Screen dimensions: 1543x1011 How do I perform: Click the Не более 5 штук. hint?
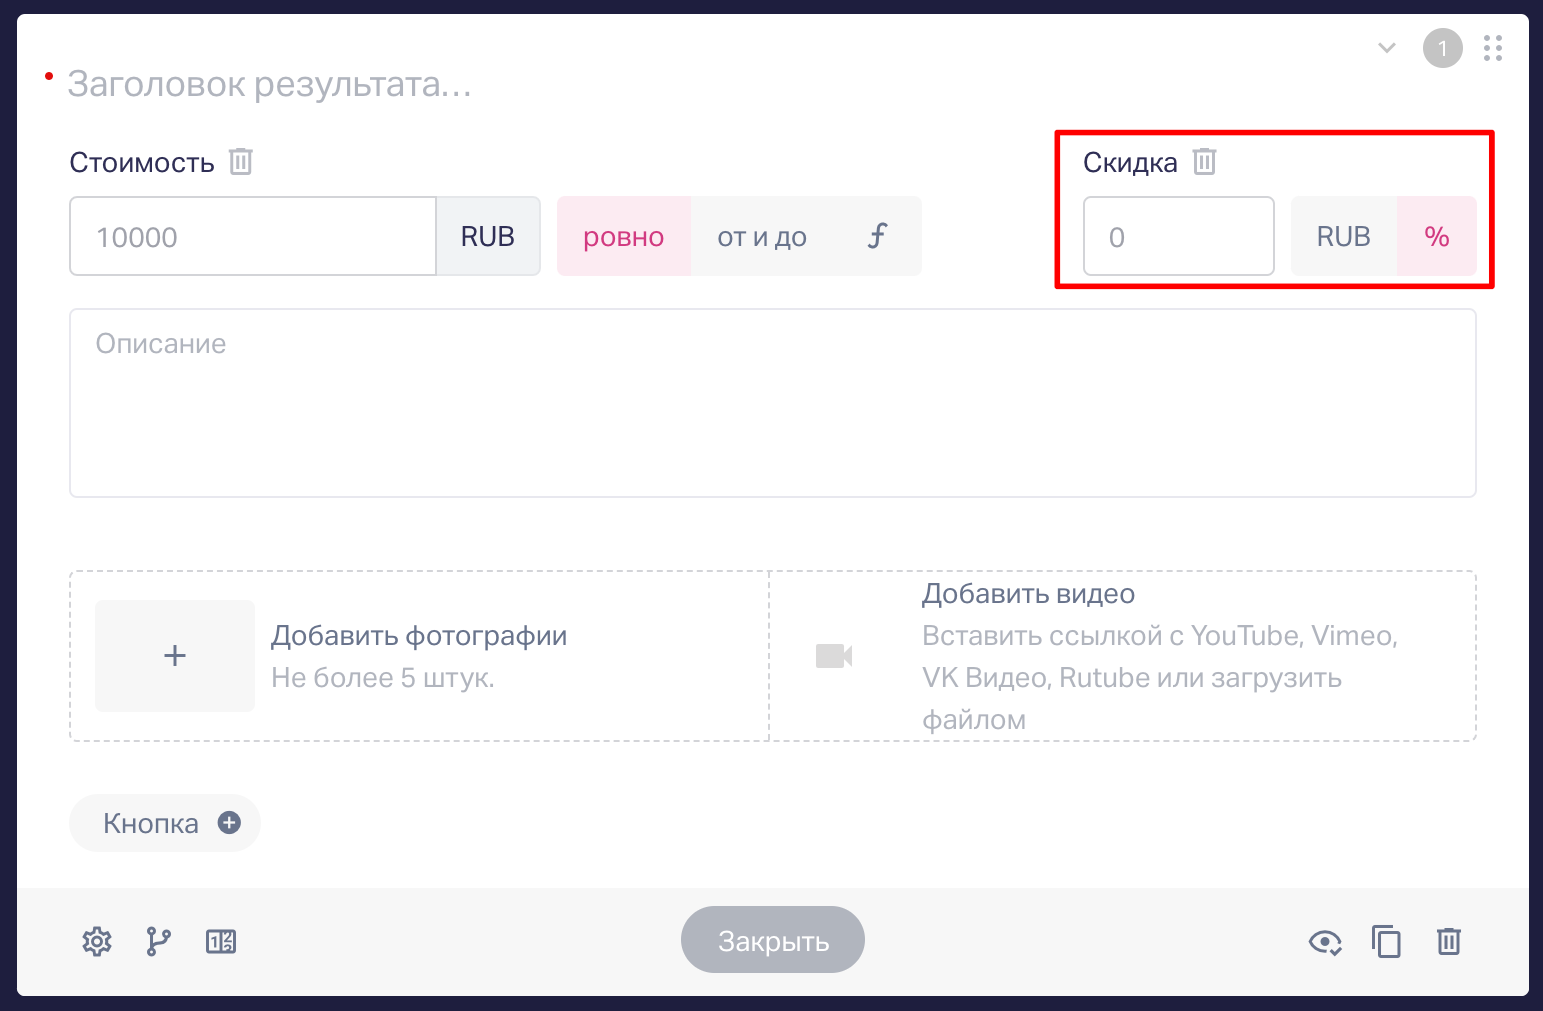click(x=383, y=678)
